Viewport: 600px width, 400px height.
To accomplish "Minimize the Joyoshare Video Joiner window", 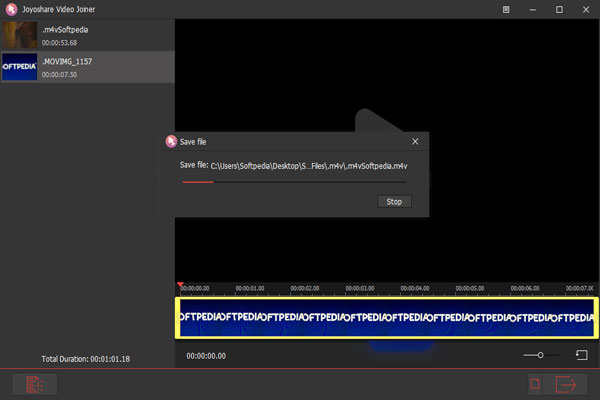I will (x=530, y=10).
